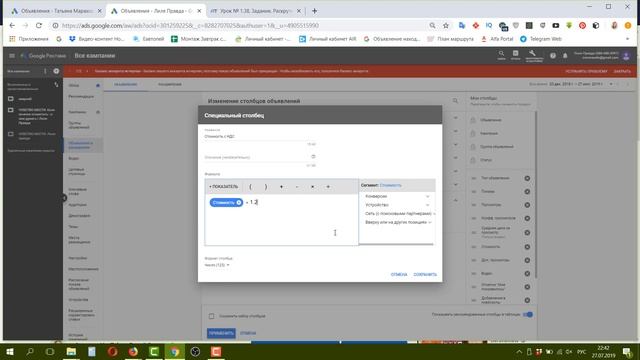Remove the «Тип объявления» column with its x

point(527,178)
